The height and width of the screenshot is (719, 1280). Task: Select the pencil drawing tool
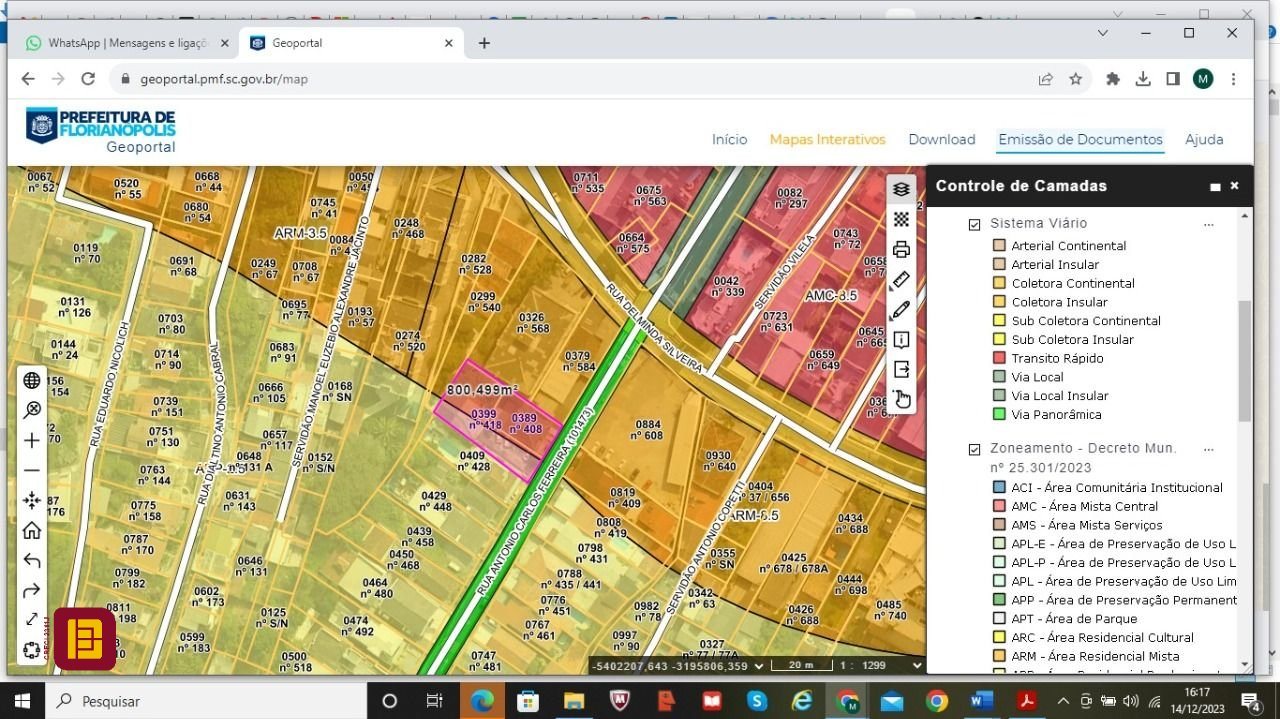pyautogui.click(x=901, y=310)
